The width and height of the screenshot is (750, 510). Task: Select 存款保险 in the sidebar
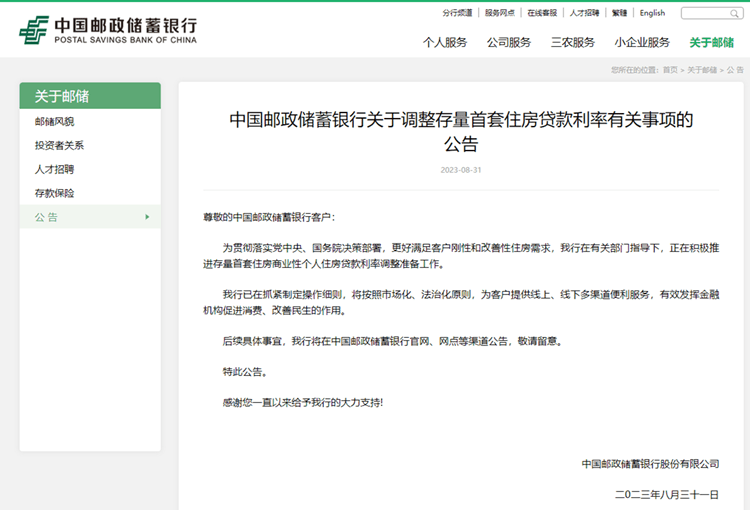coord(55,193)
